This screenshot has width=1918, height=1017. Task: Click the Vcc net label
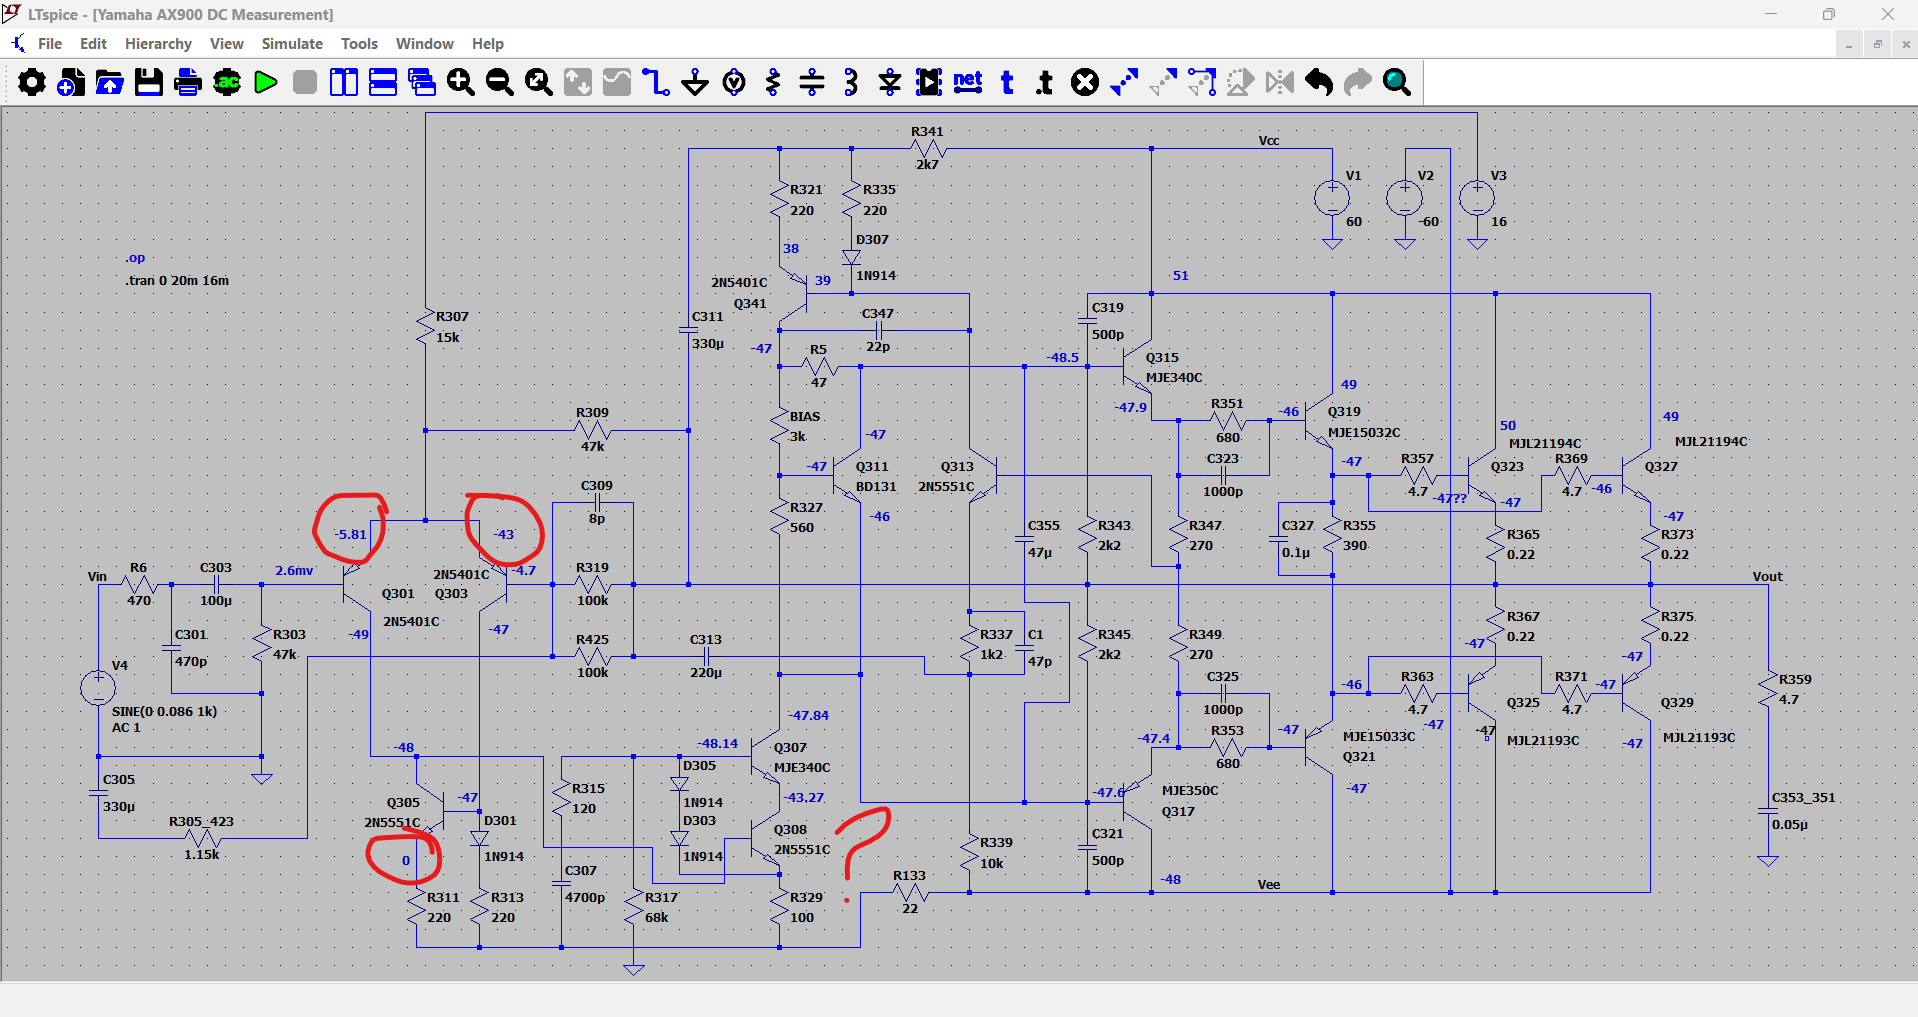point(1269,141)
